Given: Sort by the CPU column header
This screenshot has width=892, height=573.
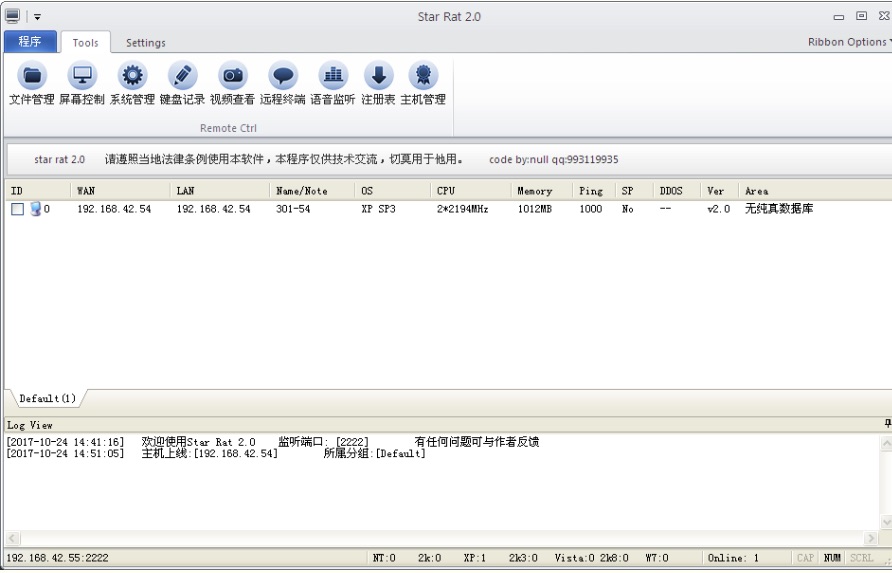Looking at the screenshot, I should point(470,191).
